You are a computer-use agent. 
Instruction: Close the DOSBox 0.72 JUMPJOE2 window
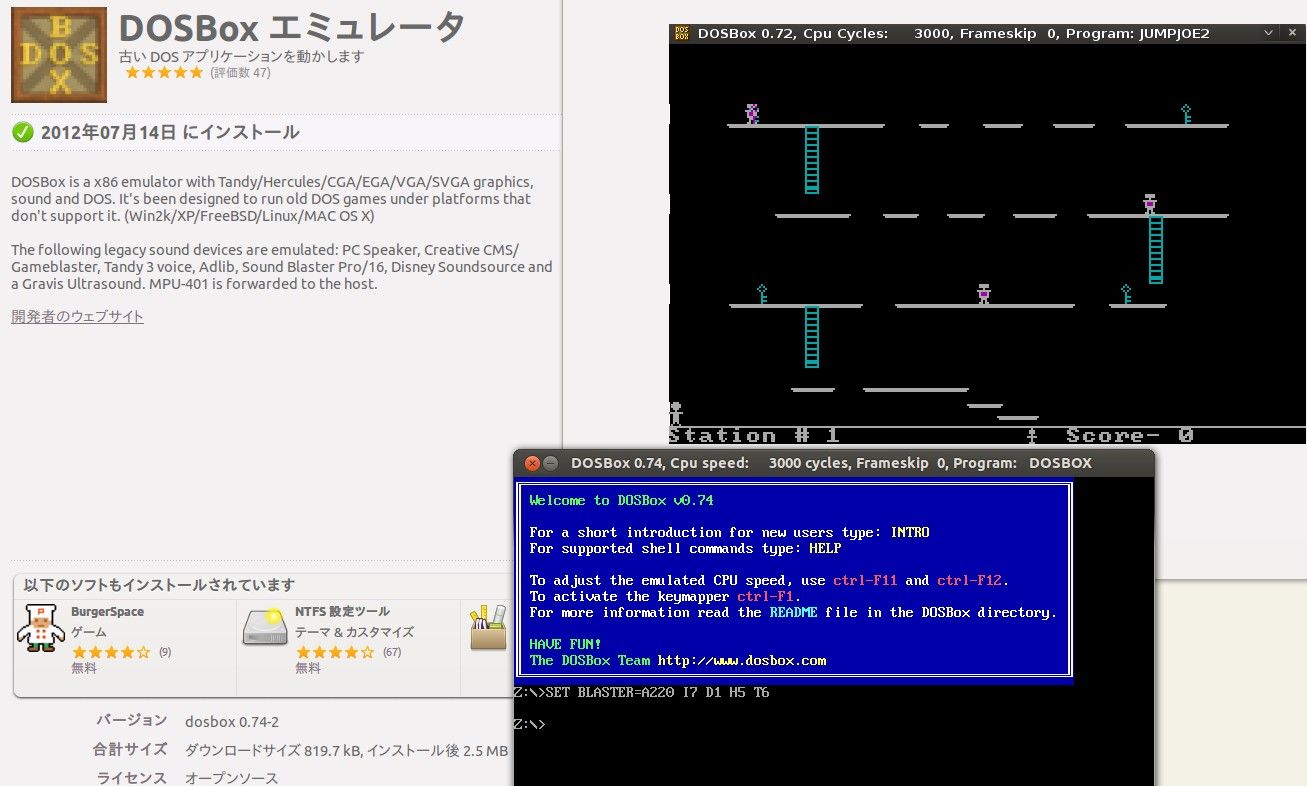[x=1291, y=33]
